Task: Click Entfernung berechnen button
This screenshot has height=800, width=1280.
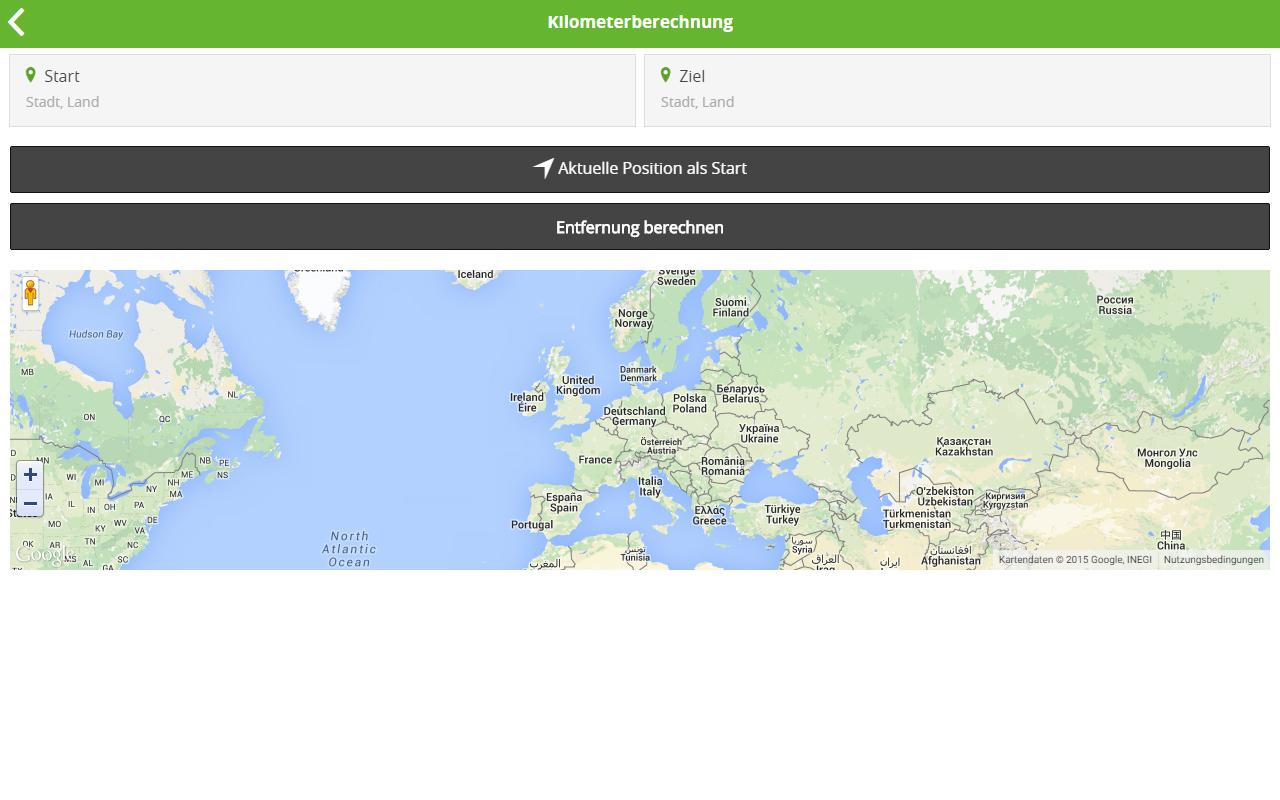Action: 640,227
